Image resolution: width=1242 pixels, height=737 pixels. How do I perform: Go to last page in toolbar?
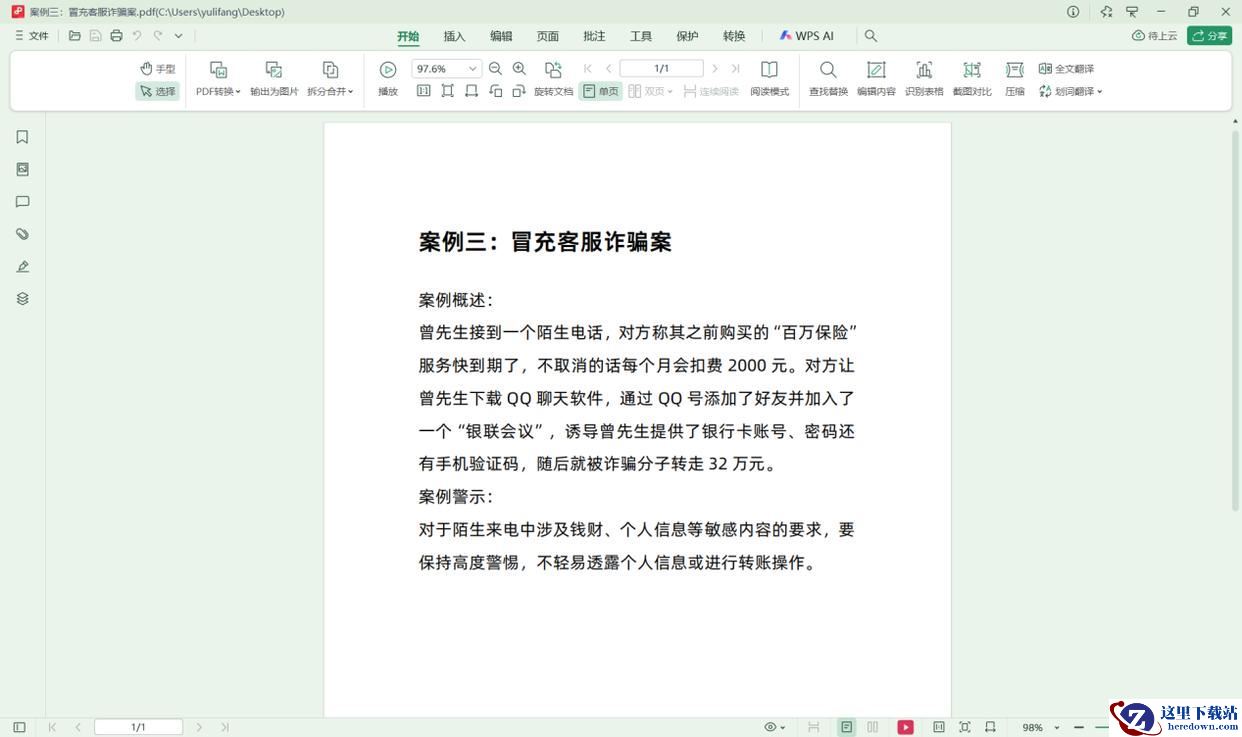(x=735, y=69)
